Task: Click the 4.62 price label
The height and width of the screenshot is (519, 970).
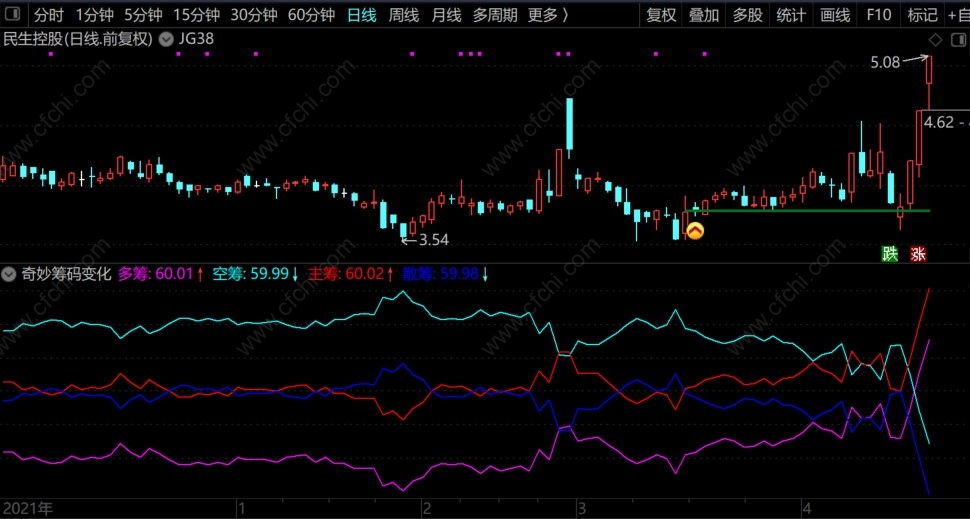Action: [x=938, y=122]
